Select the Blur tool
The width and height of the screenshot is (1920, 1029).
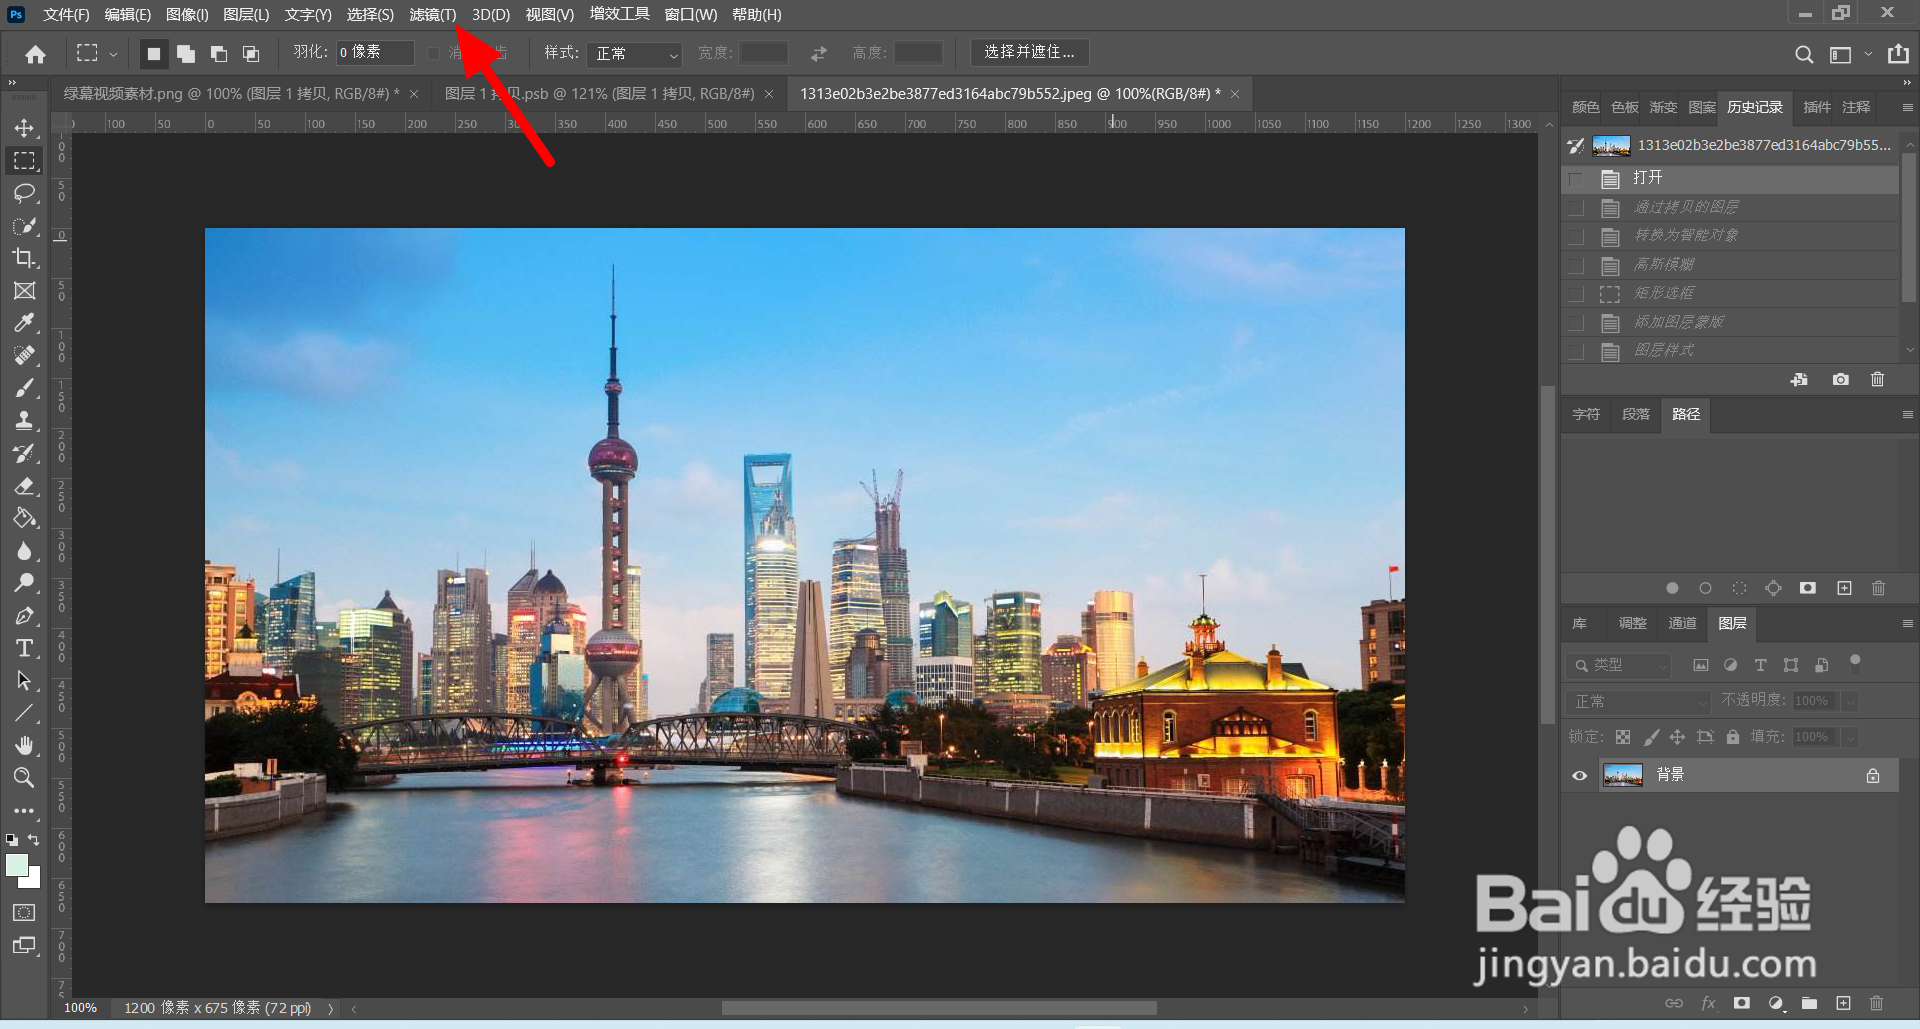click(25, 551)
